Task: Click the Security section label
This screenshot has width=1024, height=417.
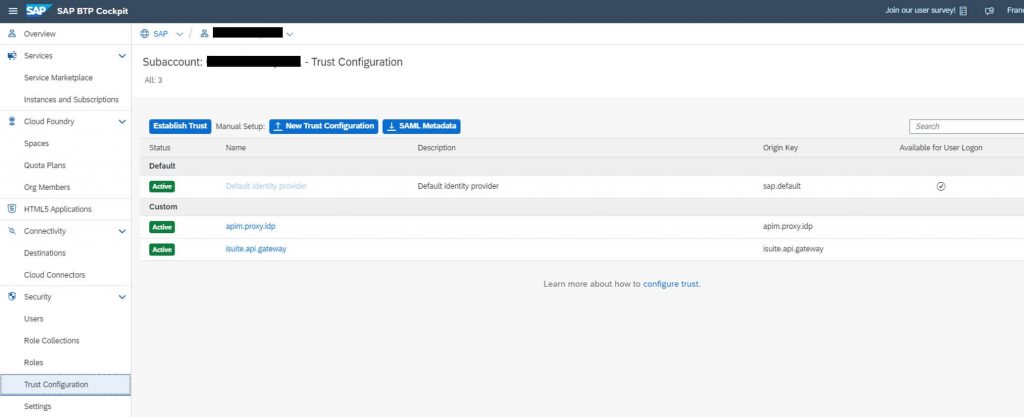Action: click(x=37, y=297)
